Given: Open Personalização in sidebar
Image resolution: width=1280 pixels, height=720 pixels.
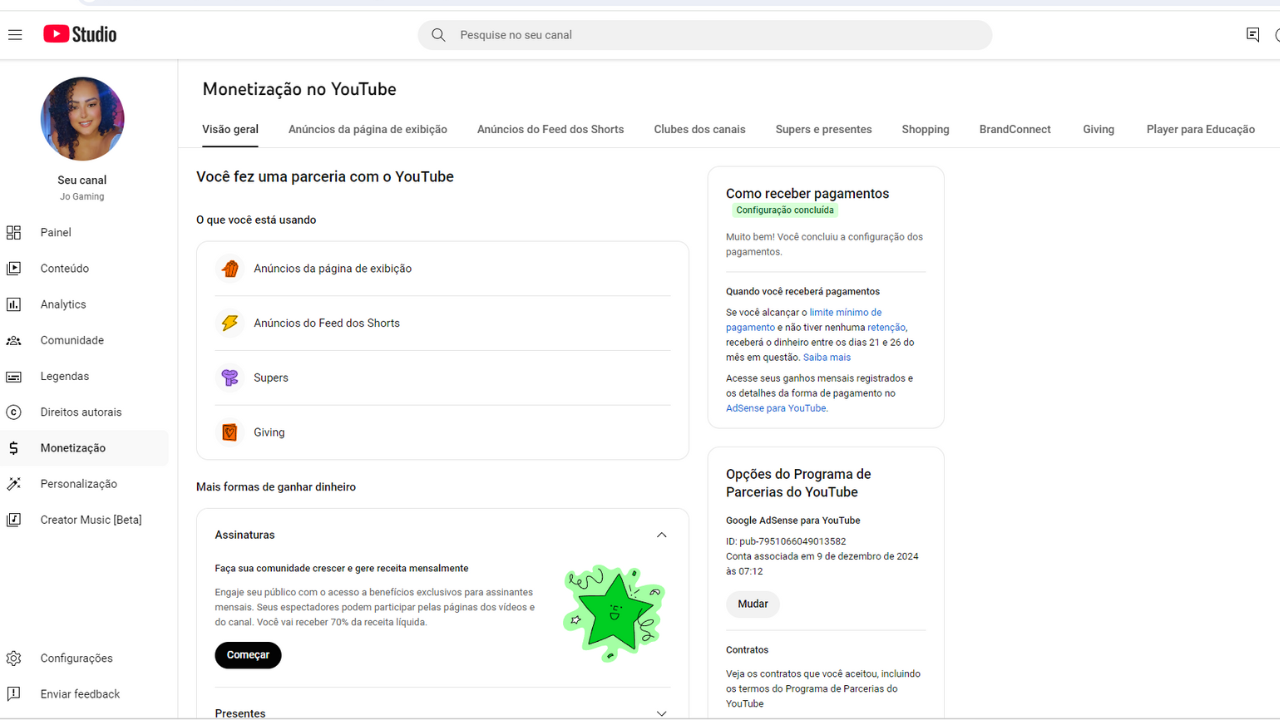Looking at the screenshot, I should tap(84, 485).
